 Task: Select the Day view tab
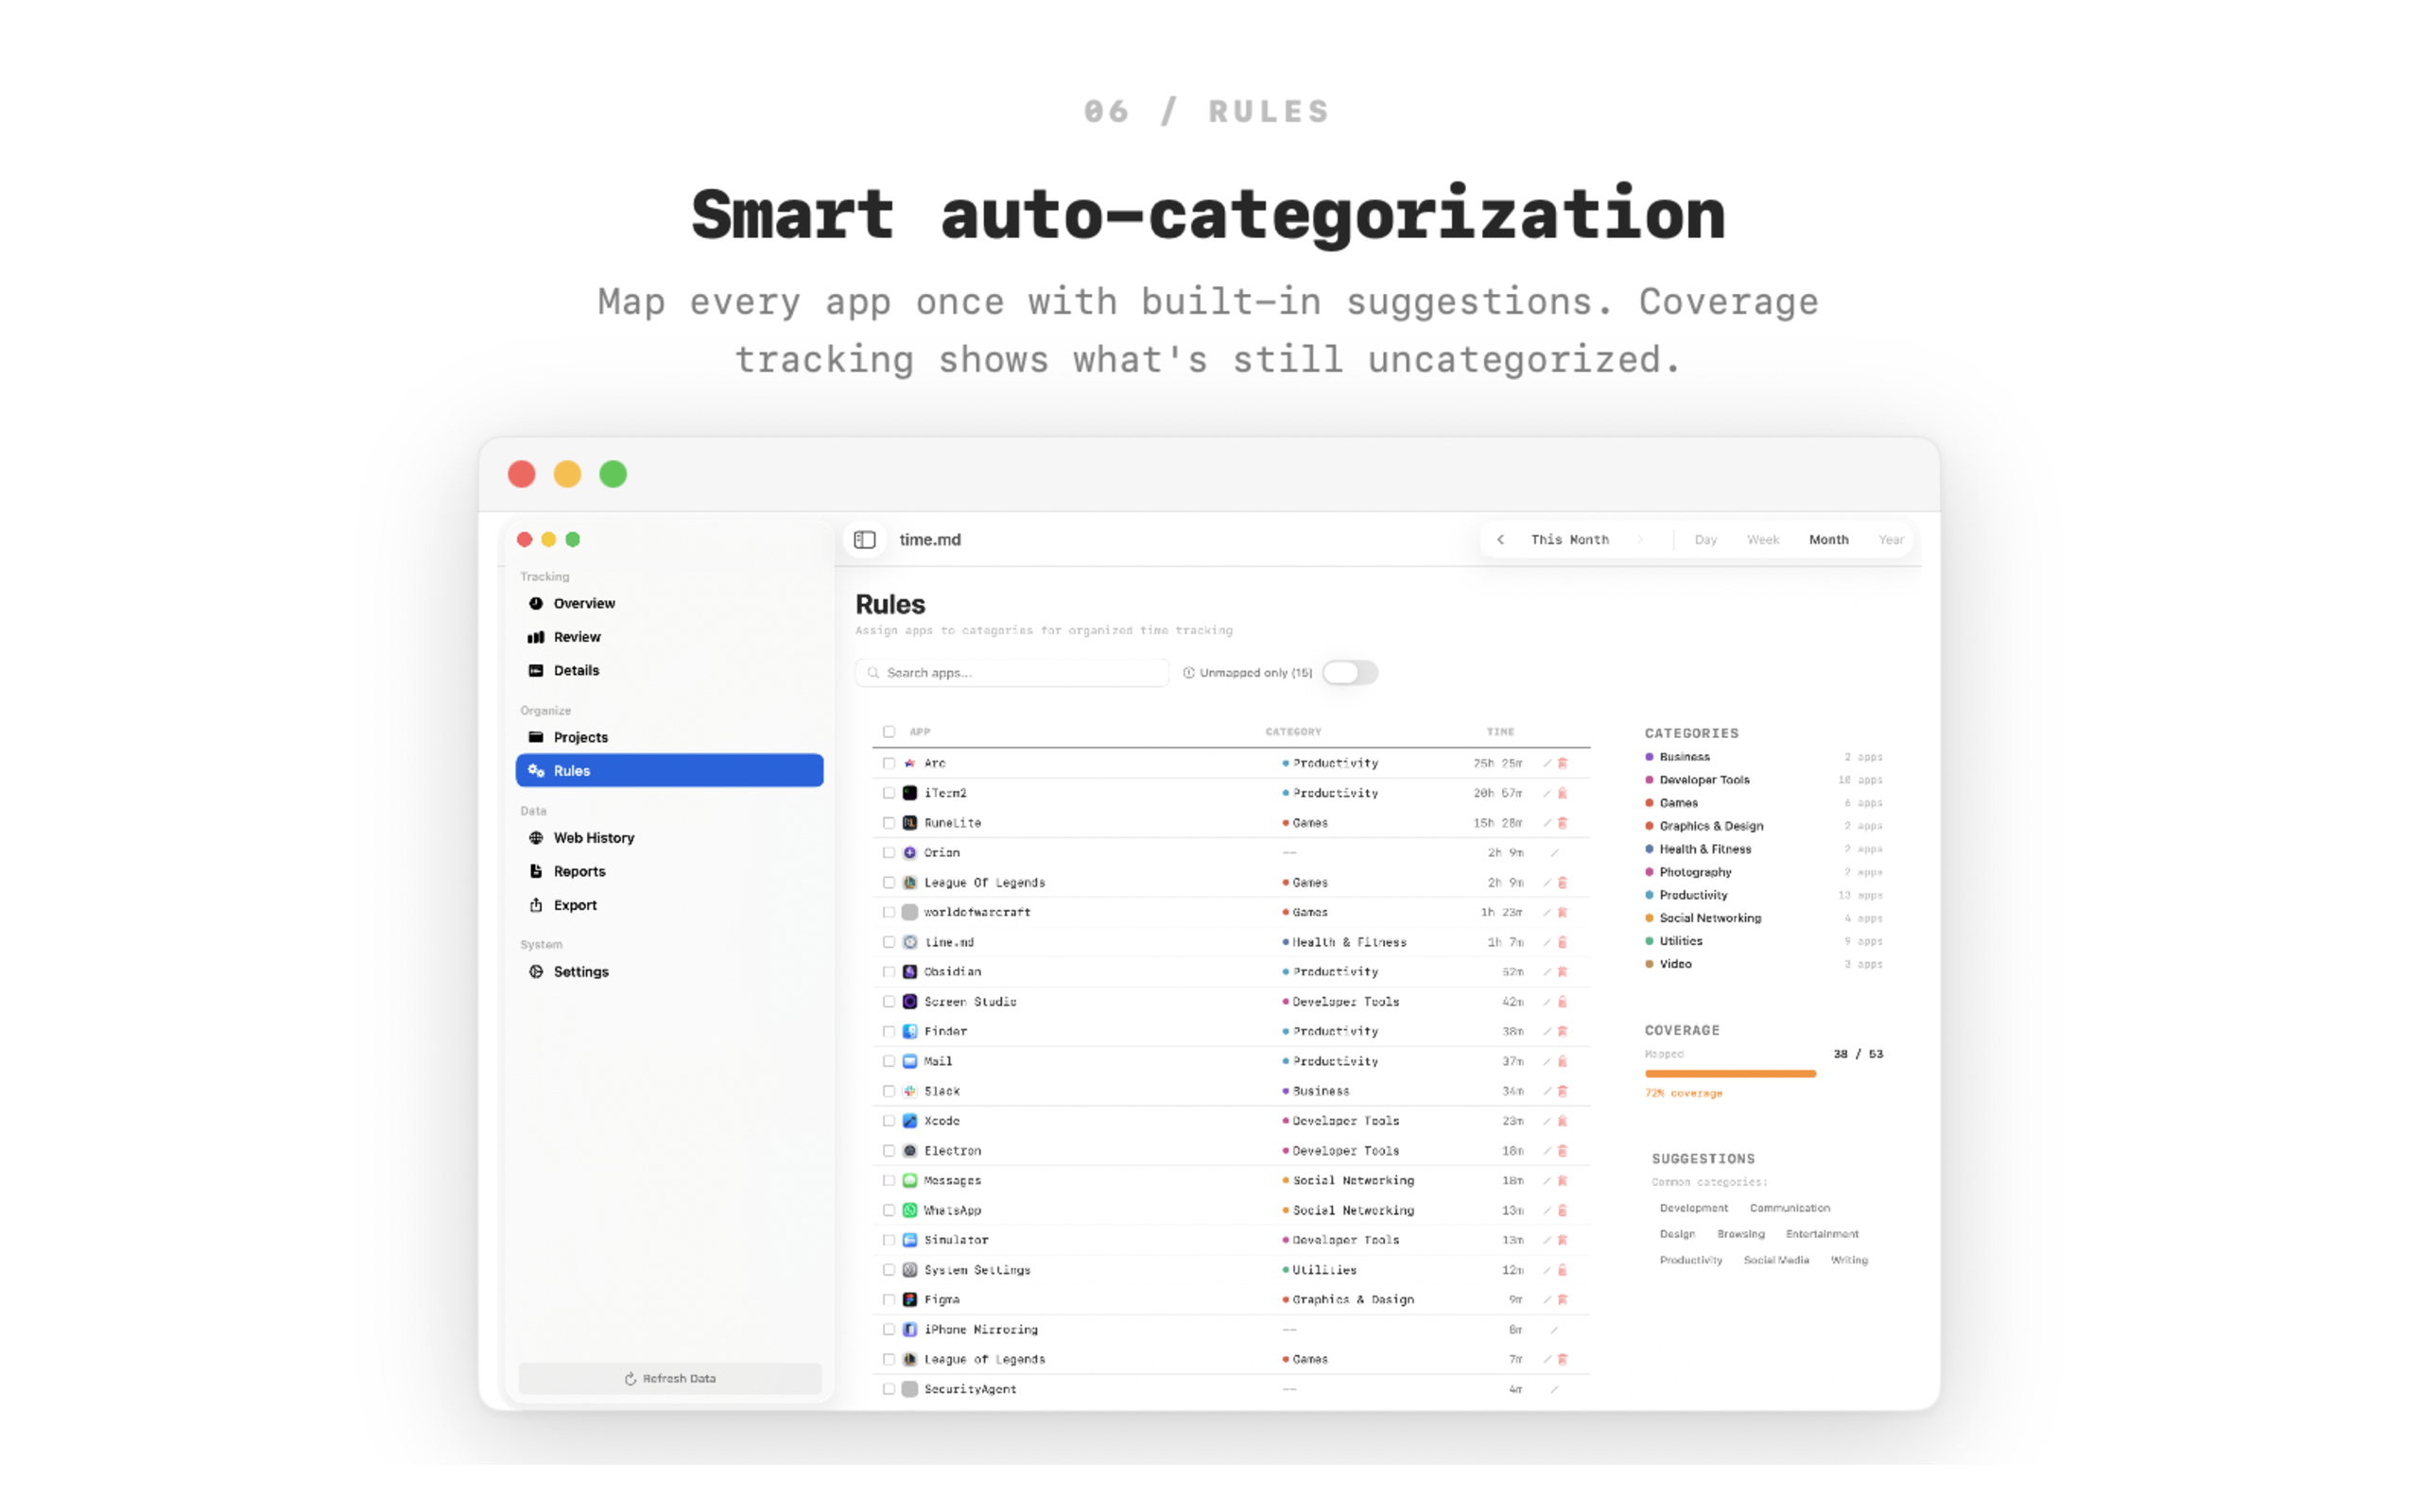click(1705, 539)
